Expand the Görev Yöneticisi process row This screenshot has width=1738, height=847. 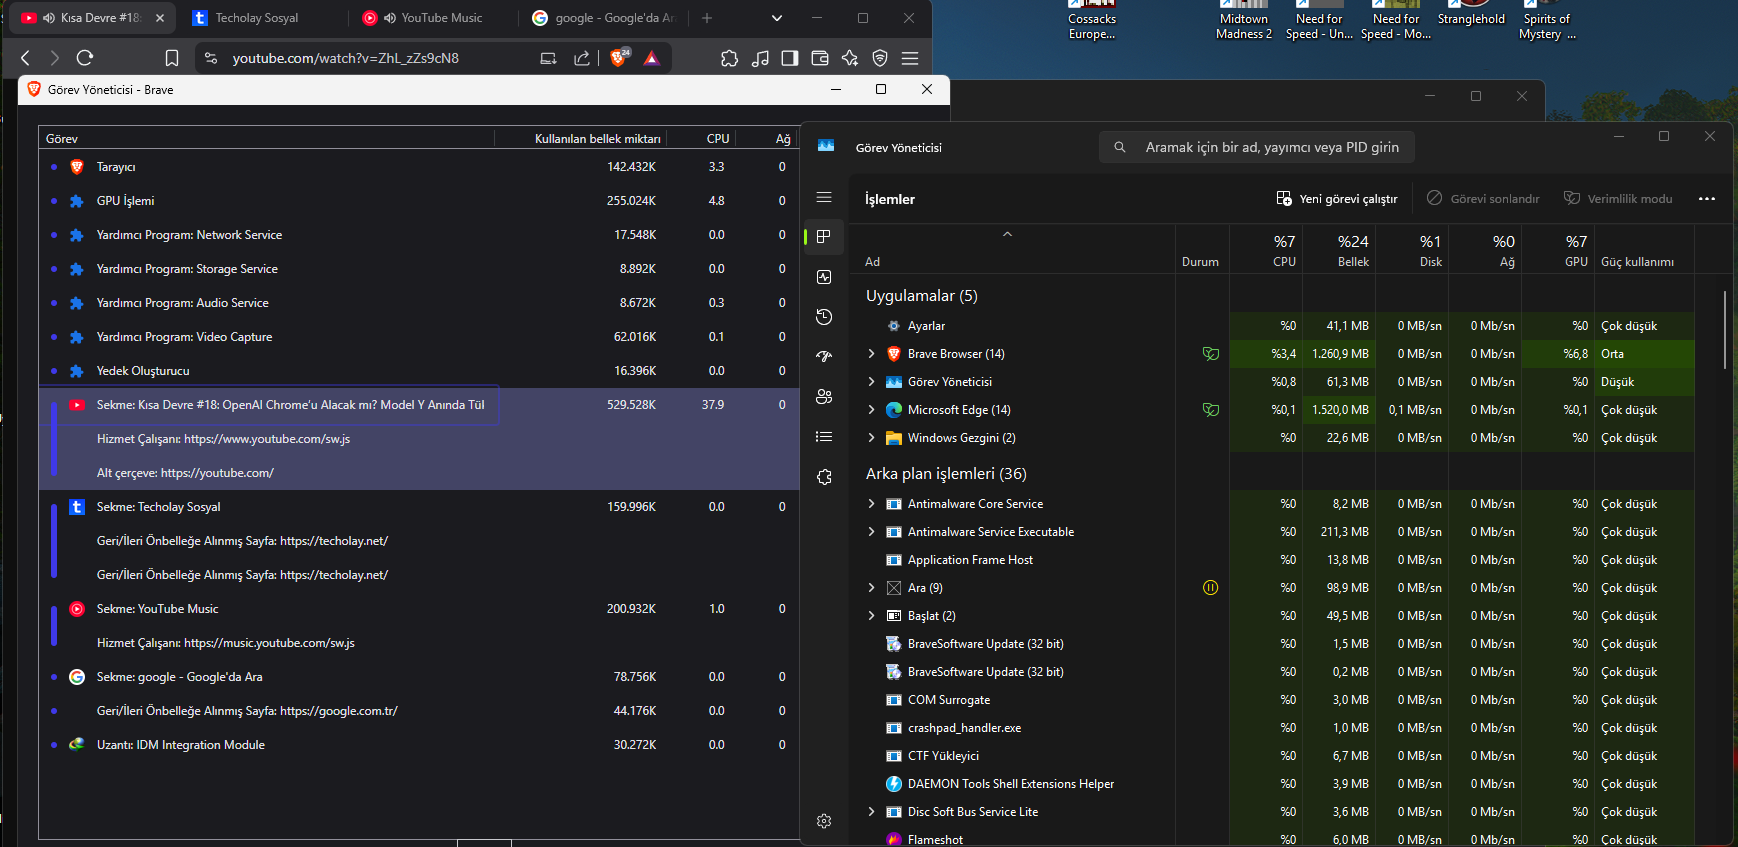[872, 382]
